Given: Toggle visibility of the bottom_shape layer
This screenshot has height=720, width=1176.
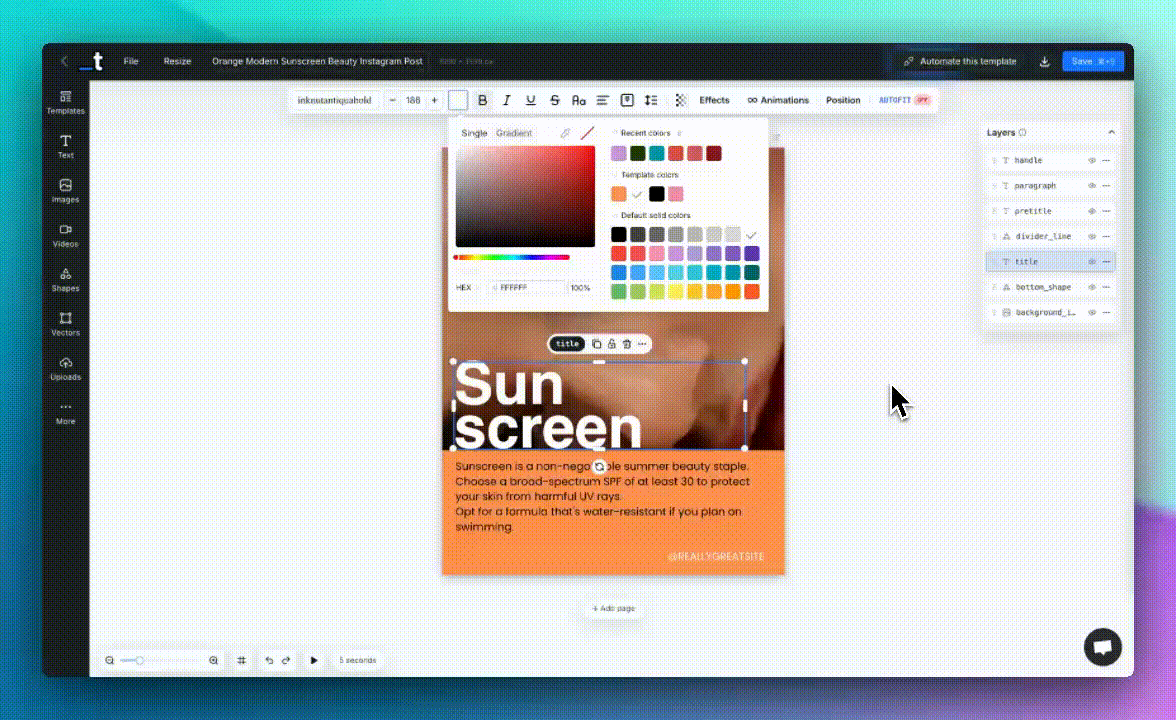Looking at the screenshot, I should tap(1092, 287).
